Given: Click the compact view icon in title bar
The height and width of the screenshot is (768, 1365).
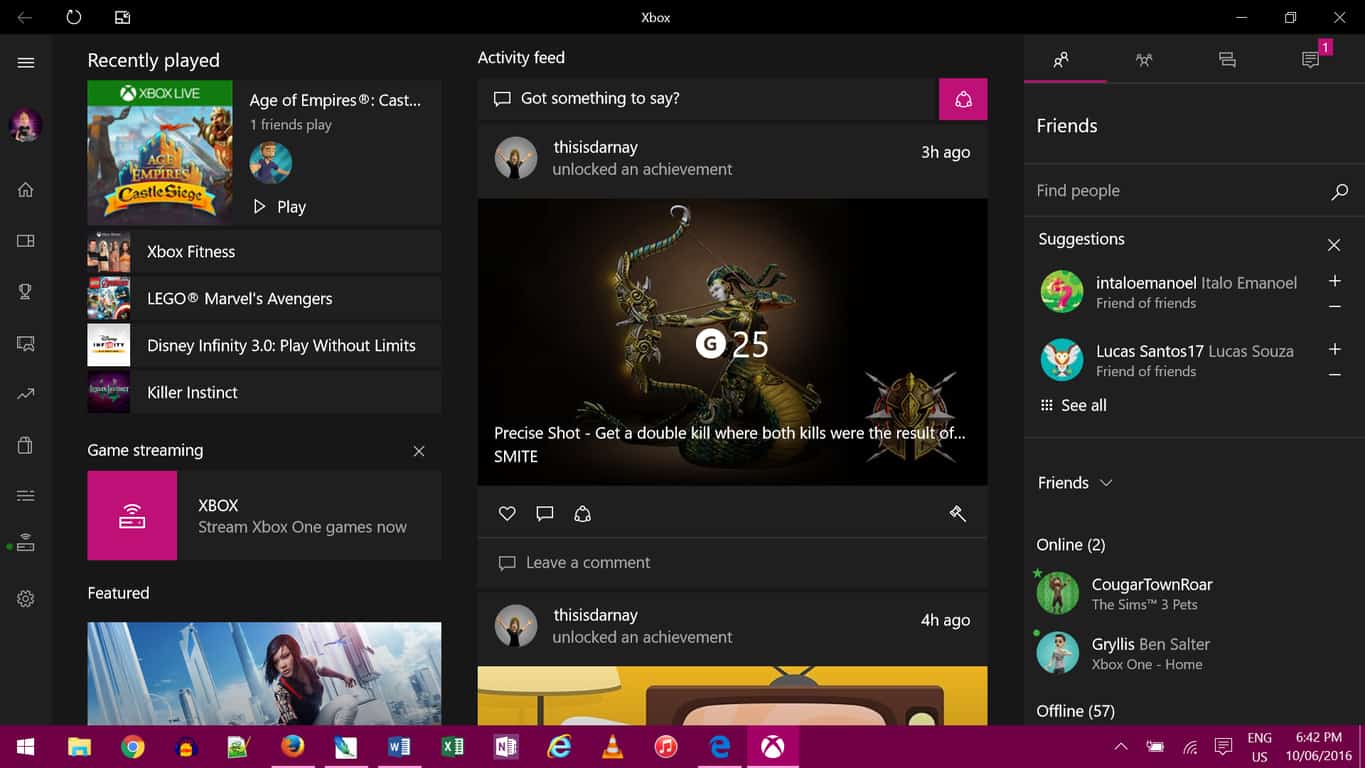Looking at the screenshot, I should [x=123, y=17].
